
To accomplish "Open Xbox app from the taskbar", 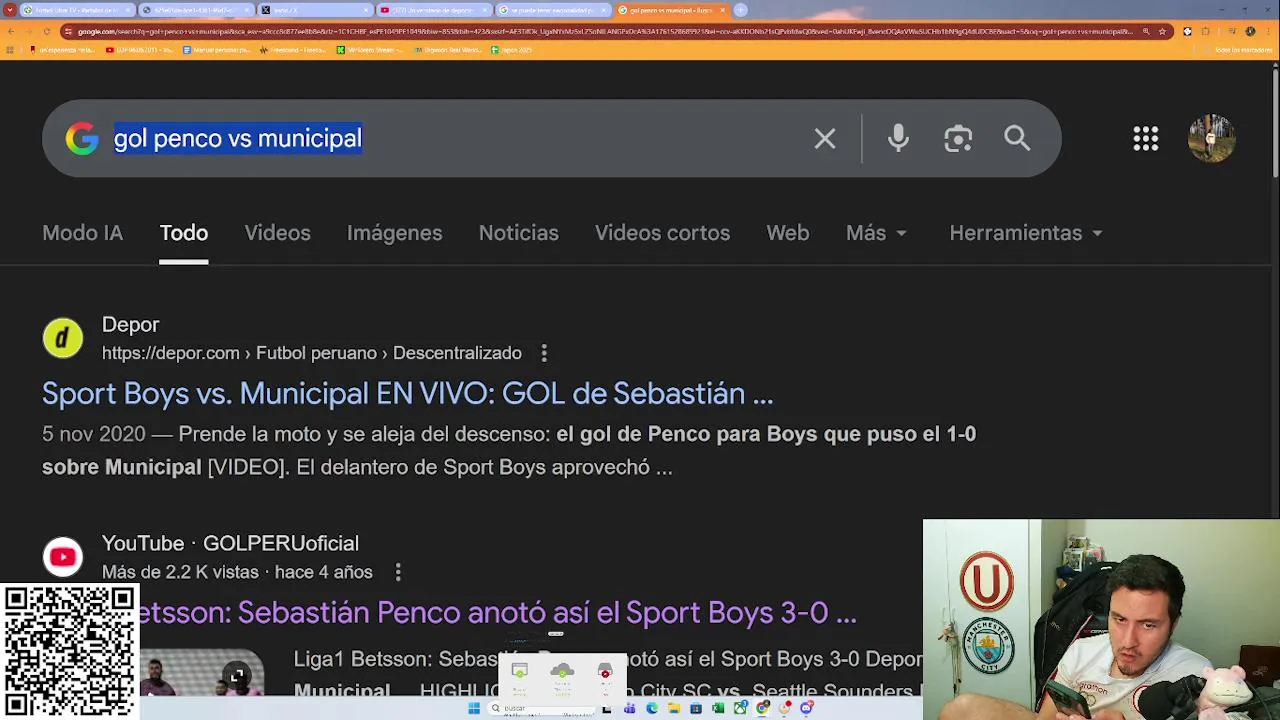I will click(x=740, y=708).
